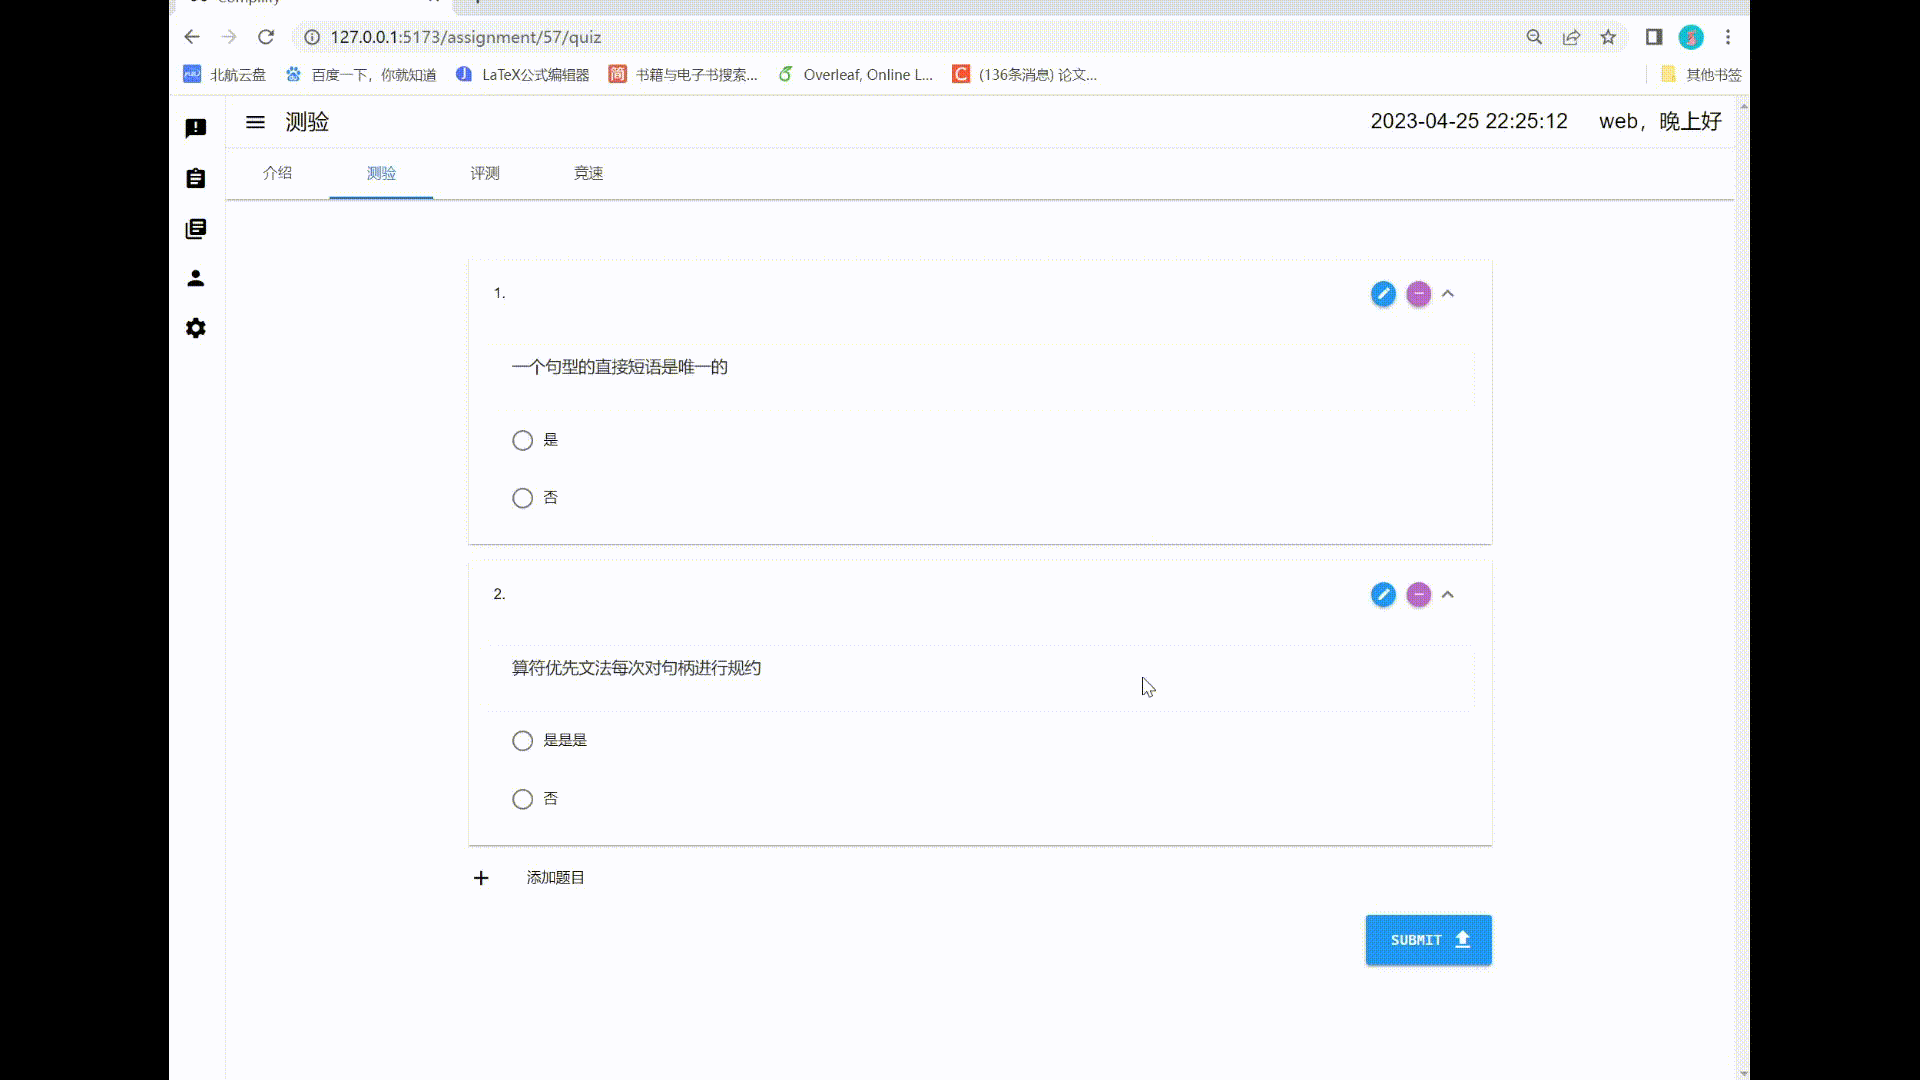Select the 是 radio option for question 1
The height and width of the screenshot is (1080, 1920).
pos(522,440)
